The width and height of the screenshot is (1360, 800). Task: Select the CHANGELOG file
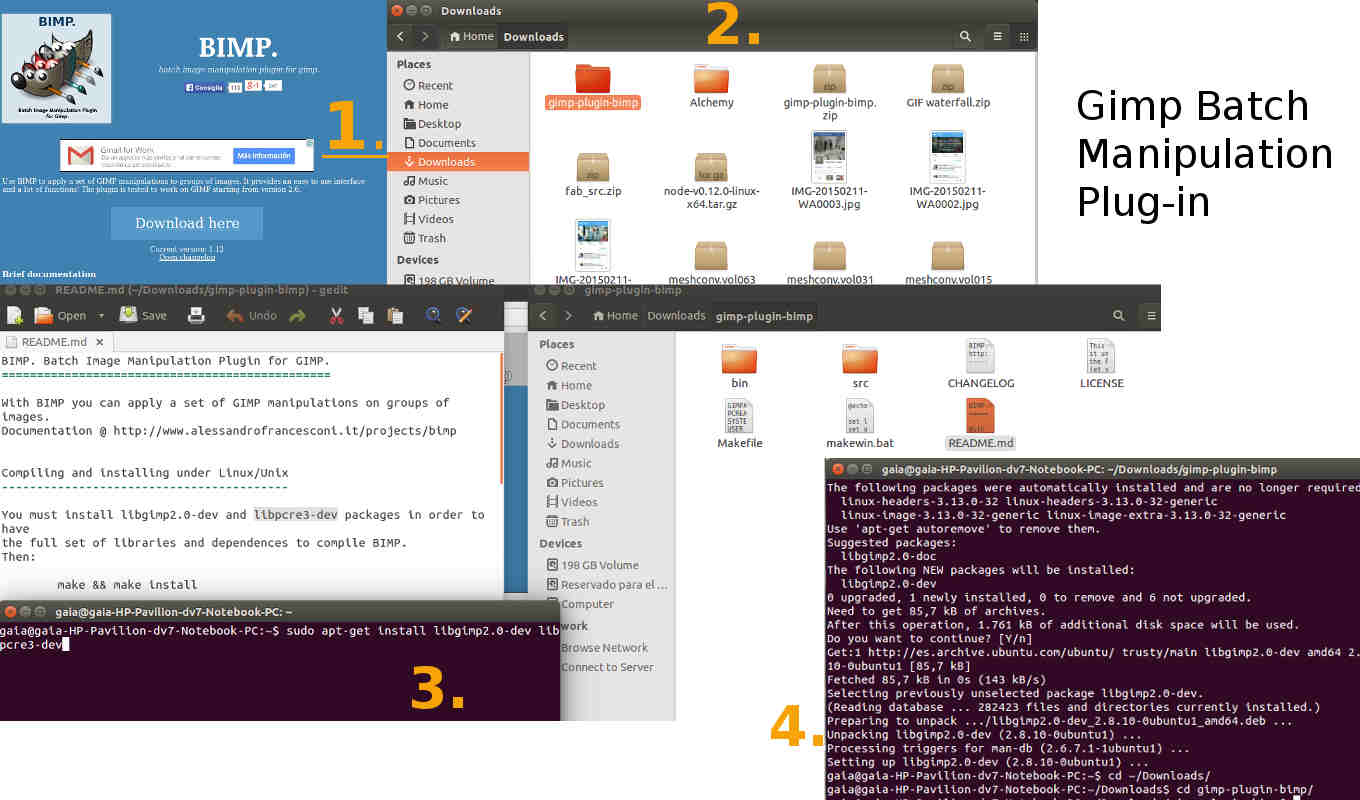point(981,364)
